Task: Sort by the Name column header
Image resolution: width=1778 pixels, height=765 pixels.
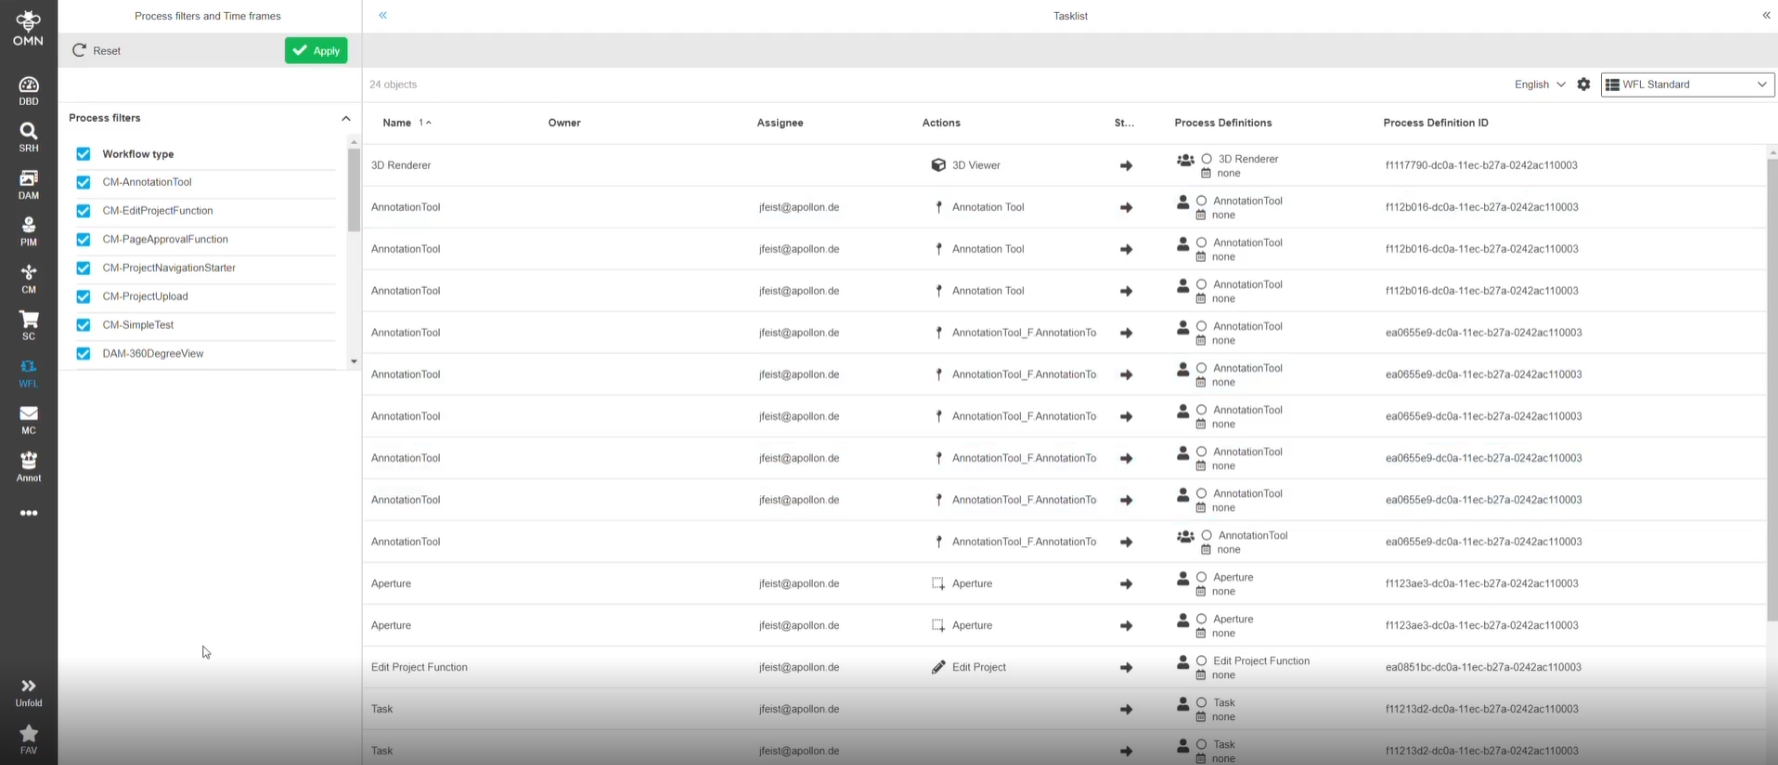Action: pyautogui.click(x=397, y=123)
